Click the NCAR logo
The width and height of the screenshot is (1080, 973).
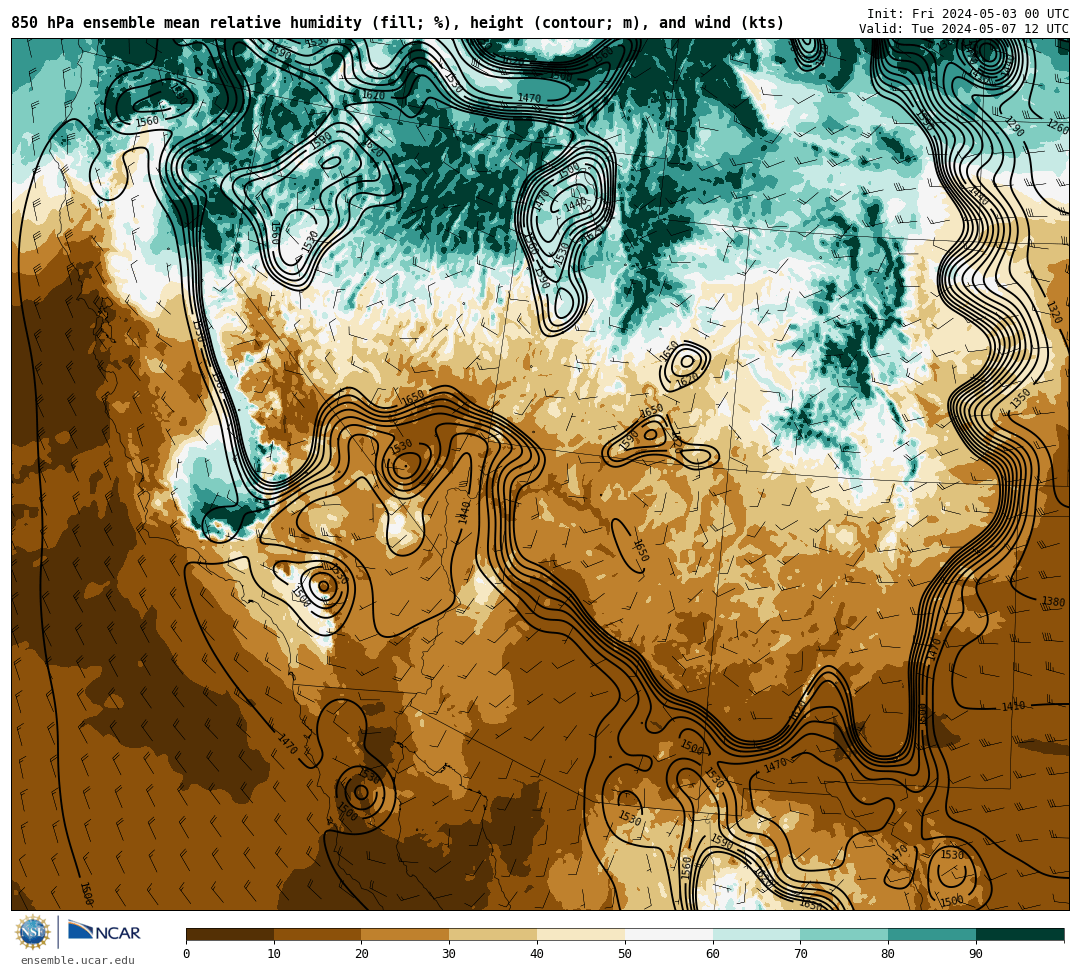[x=104, y=931]
